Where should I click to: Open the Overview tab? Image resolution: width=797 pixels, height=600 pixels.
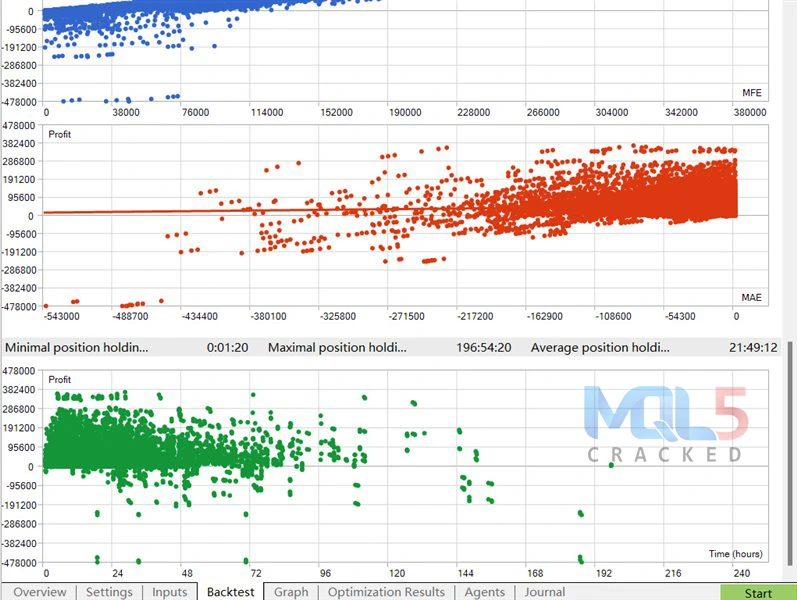(x=40, y=592)
